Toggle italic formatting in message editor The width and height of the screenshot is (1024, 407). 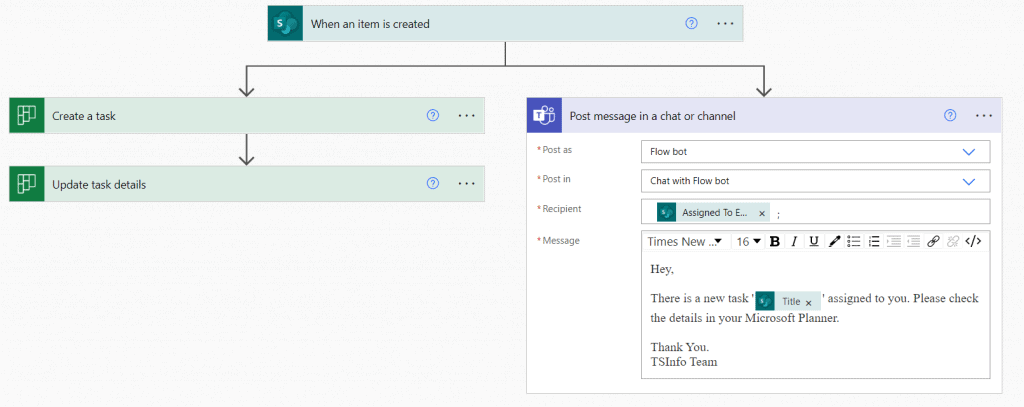[x=794, y=241]
